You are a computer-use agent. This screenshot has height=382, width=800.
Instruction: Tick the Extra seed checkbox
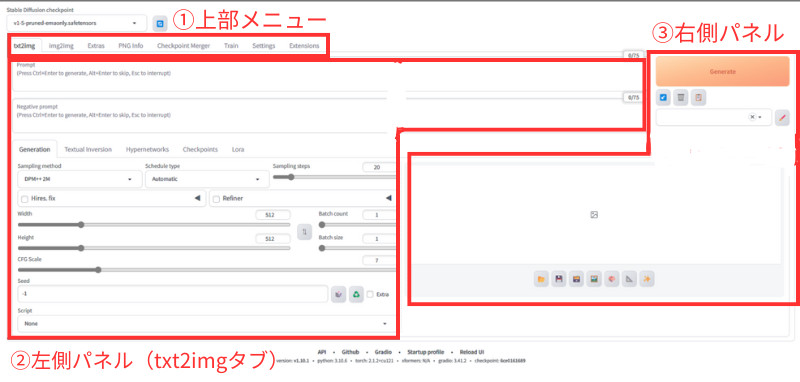tap(370, 294)
